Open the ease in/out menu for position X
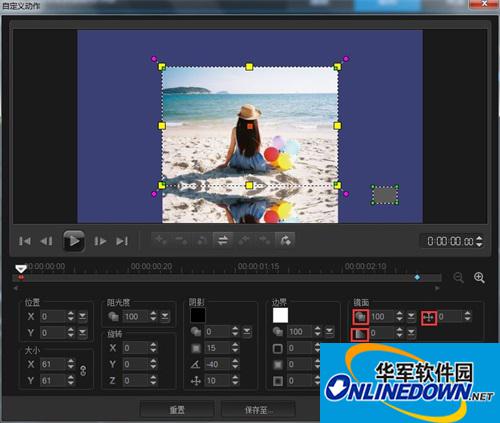The image size is (500, 423). coord(82,316)
